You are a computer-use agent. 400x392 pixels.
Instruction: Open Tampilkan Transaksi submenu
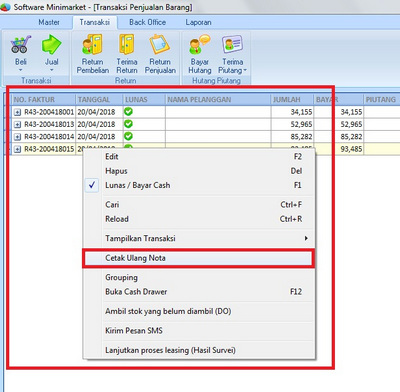[x=199, y=238]
